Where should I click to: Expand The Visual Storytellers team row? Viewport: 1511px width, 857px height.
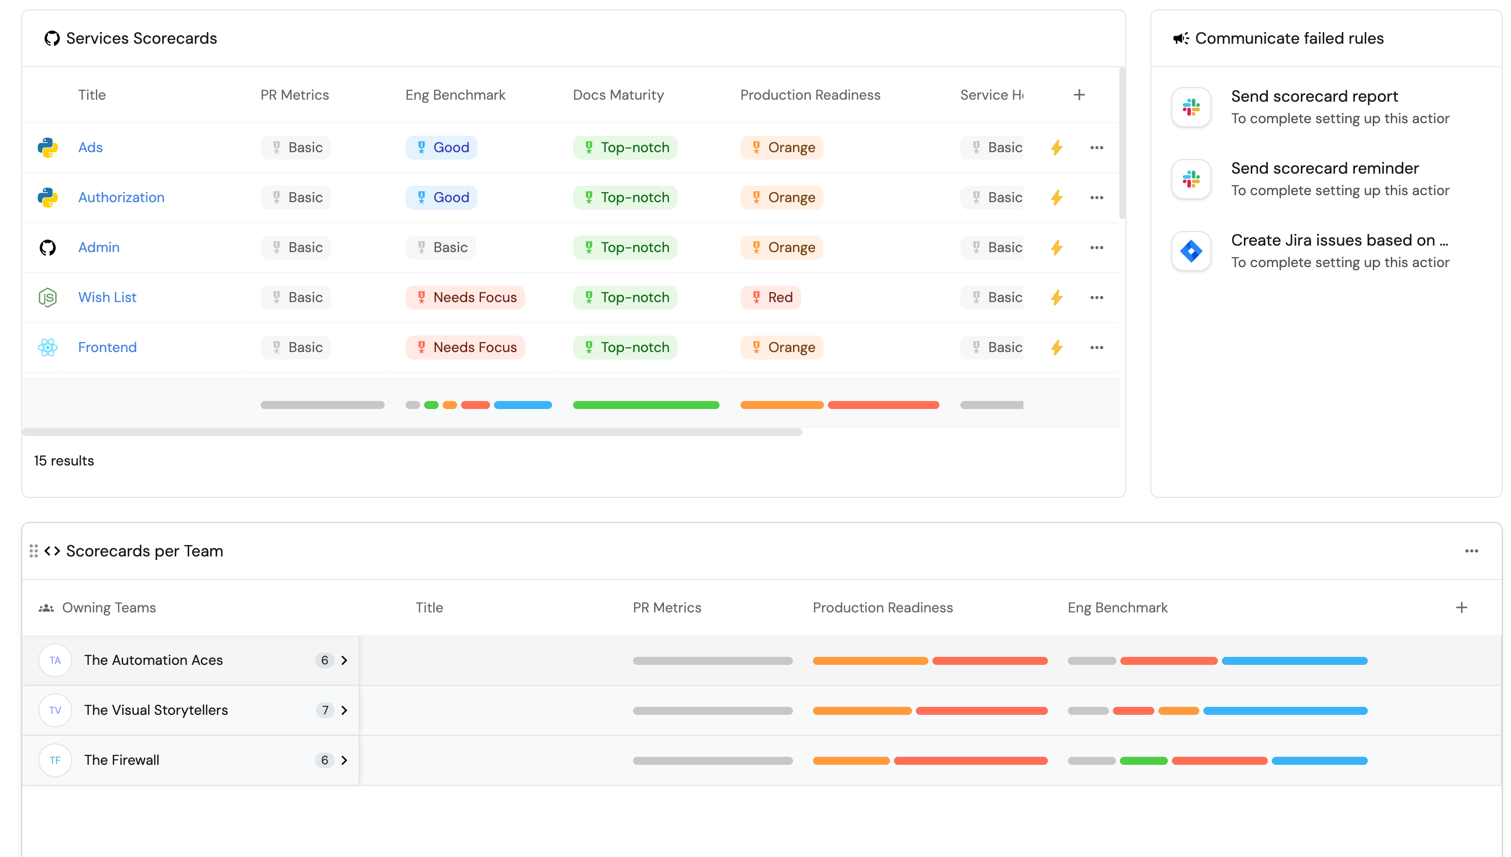click(344, 711)
